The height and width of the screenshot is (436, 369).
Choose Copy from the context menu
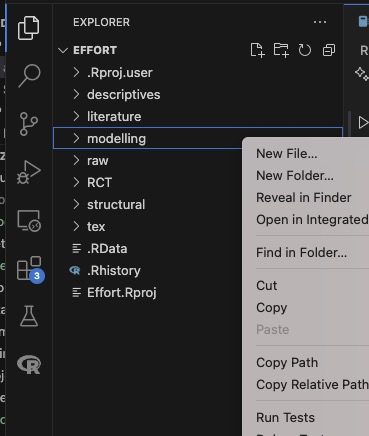click(271, 308)
